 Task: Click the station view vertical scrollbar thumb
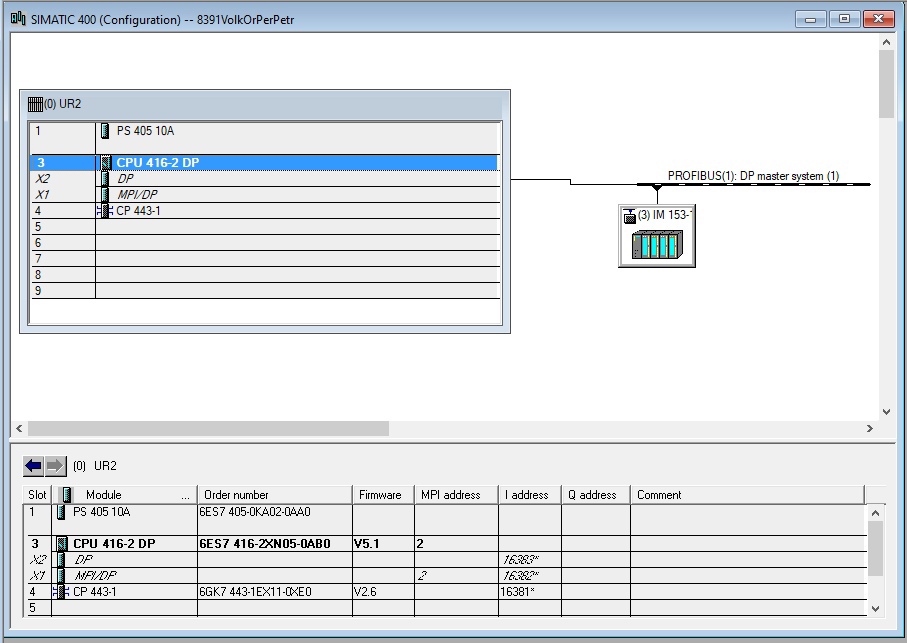click(886, 84)
